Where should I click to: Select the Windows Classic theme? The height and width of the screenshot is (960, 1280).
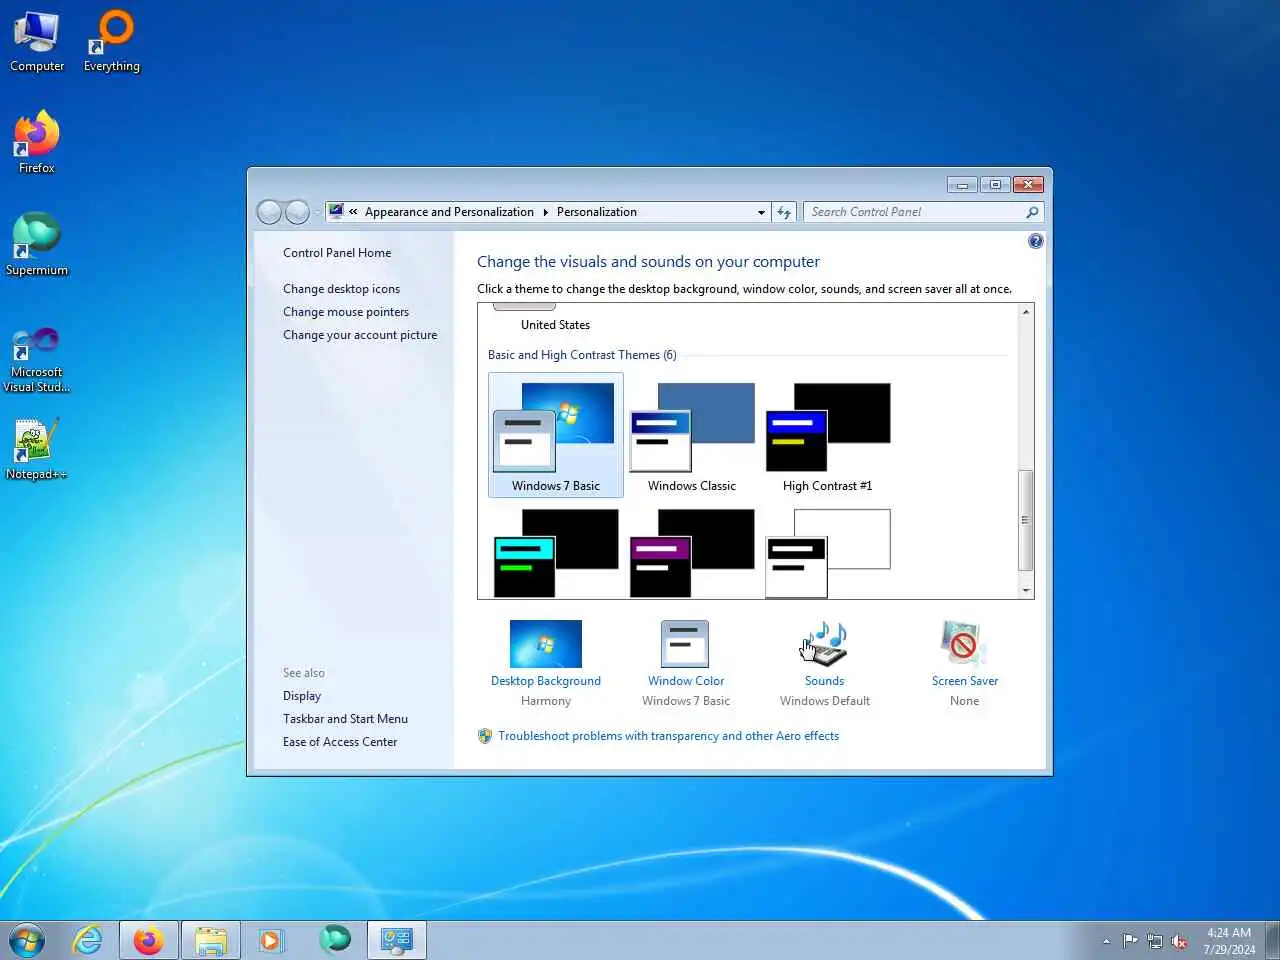692,435
